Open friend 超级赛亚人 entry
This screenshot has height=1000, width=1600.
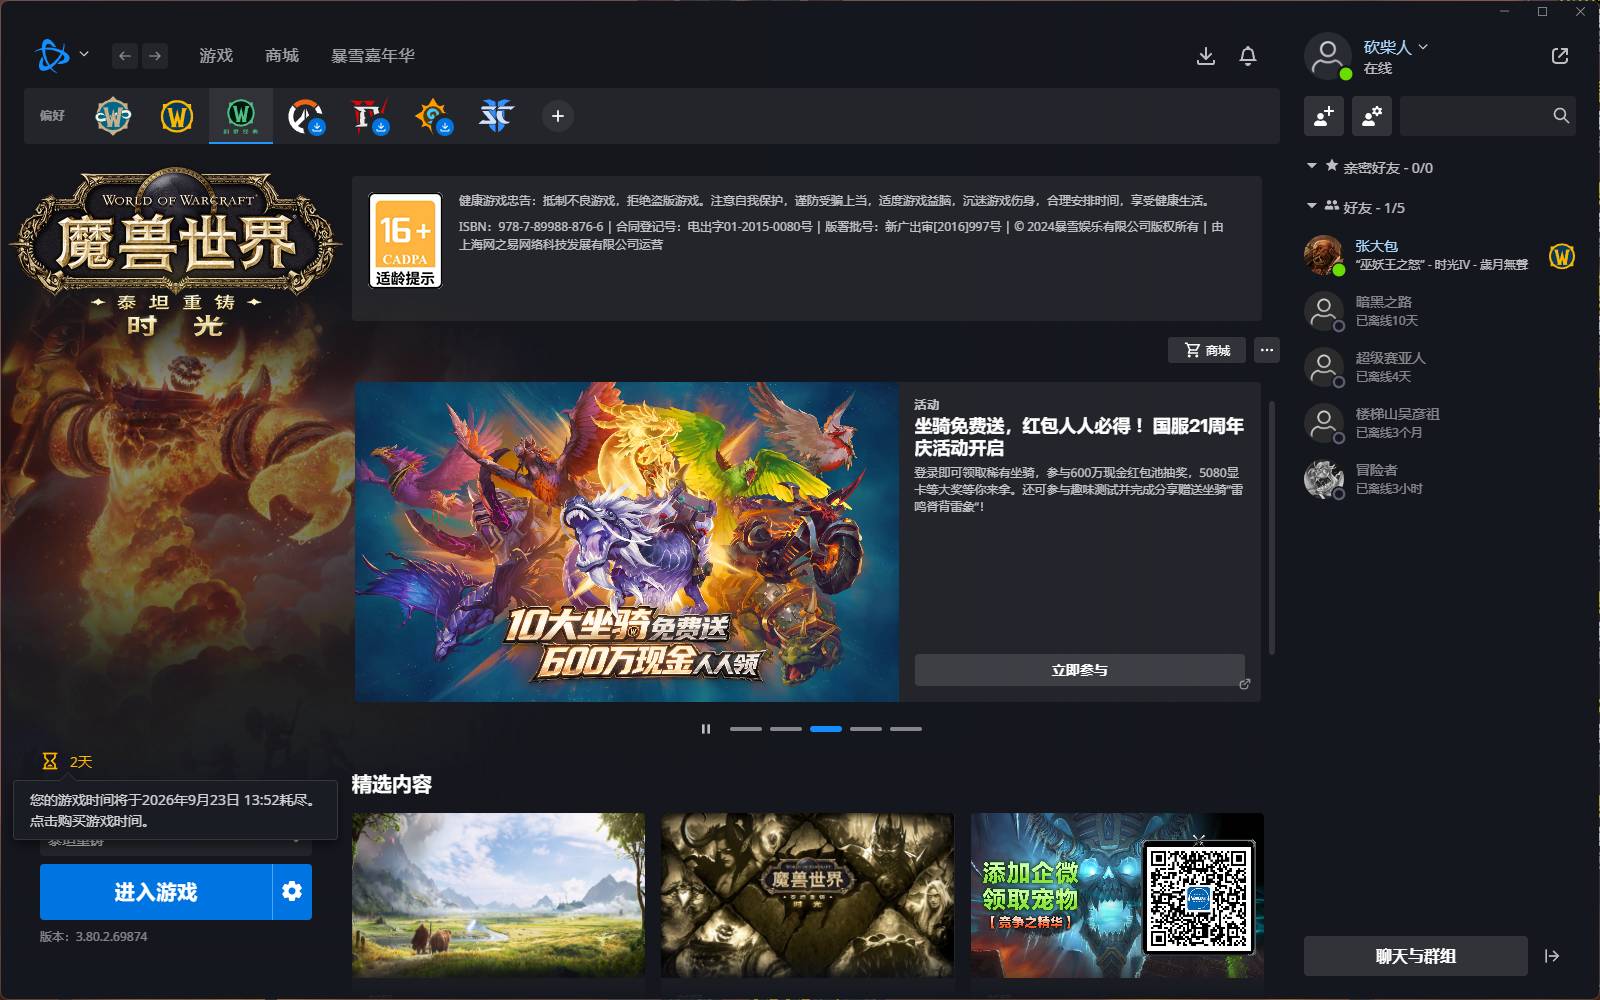(1440, 367)
